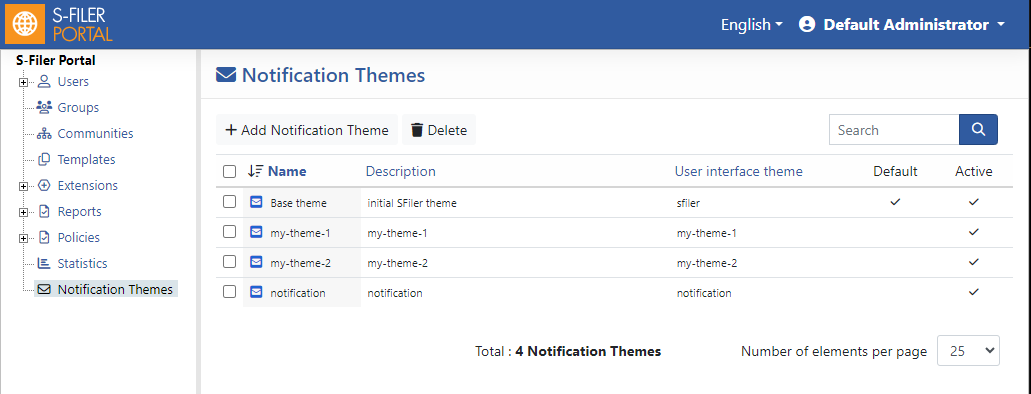Image resolution: width=1031 pixels, height=394 pixels.
Task: Click the Policies document icon
Action: click(44, 237)
